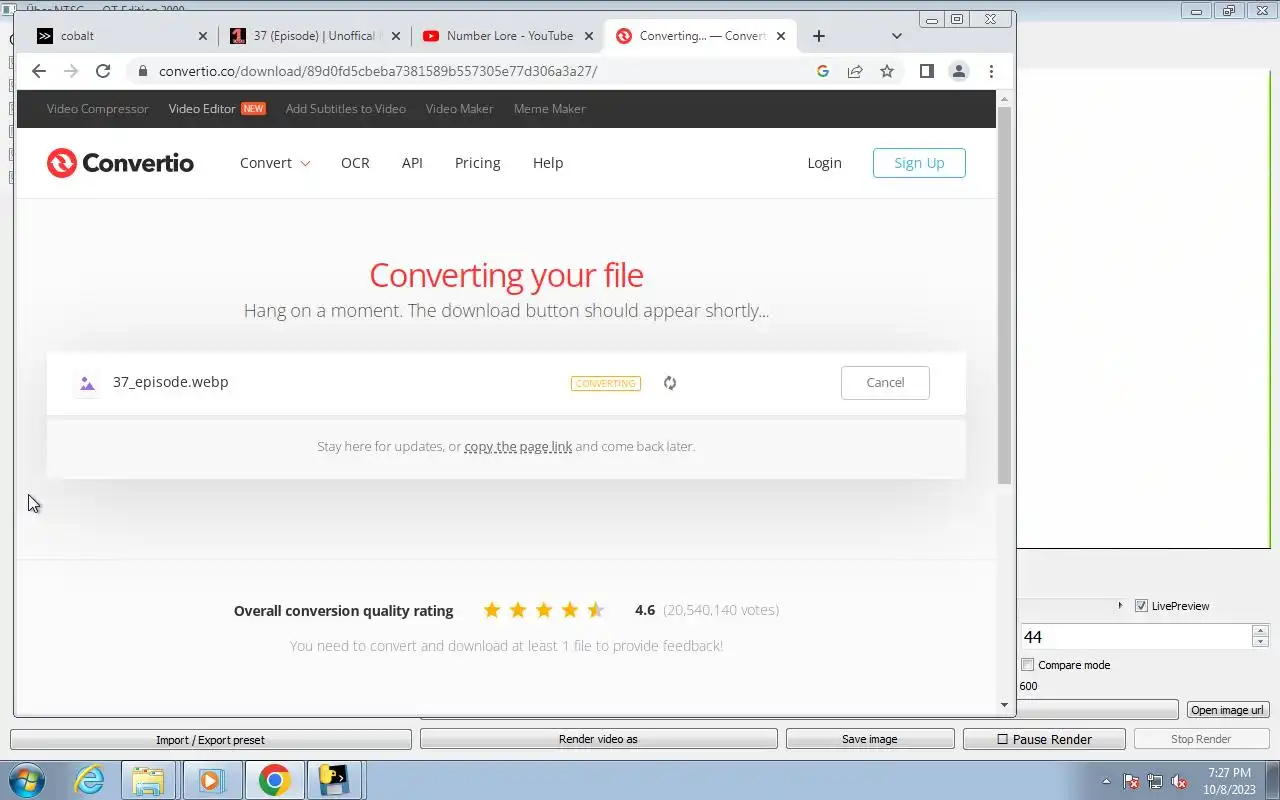The height and width of the screenshot is (800, 1280).
Task: Click network tray icon
Action: tap(1155, 782)
